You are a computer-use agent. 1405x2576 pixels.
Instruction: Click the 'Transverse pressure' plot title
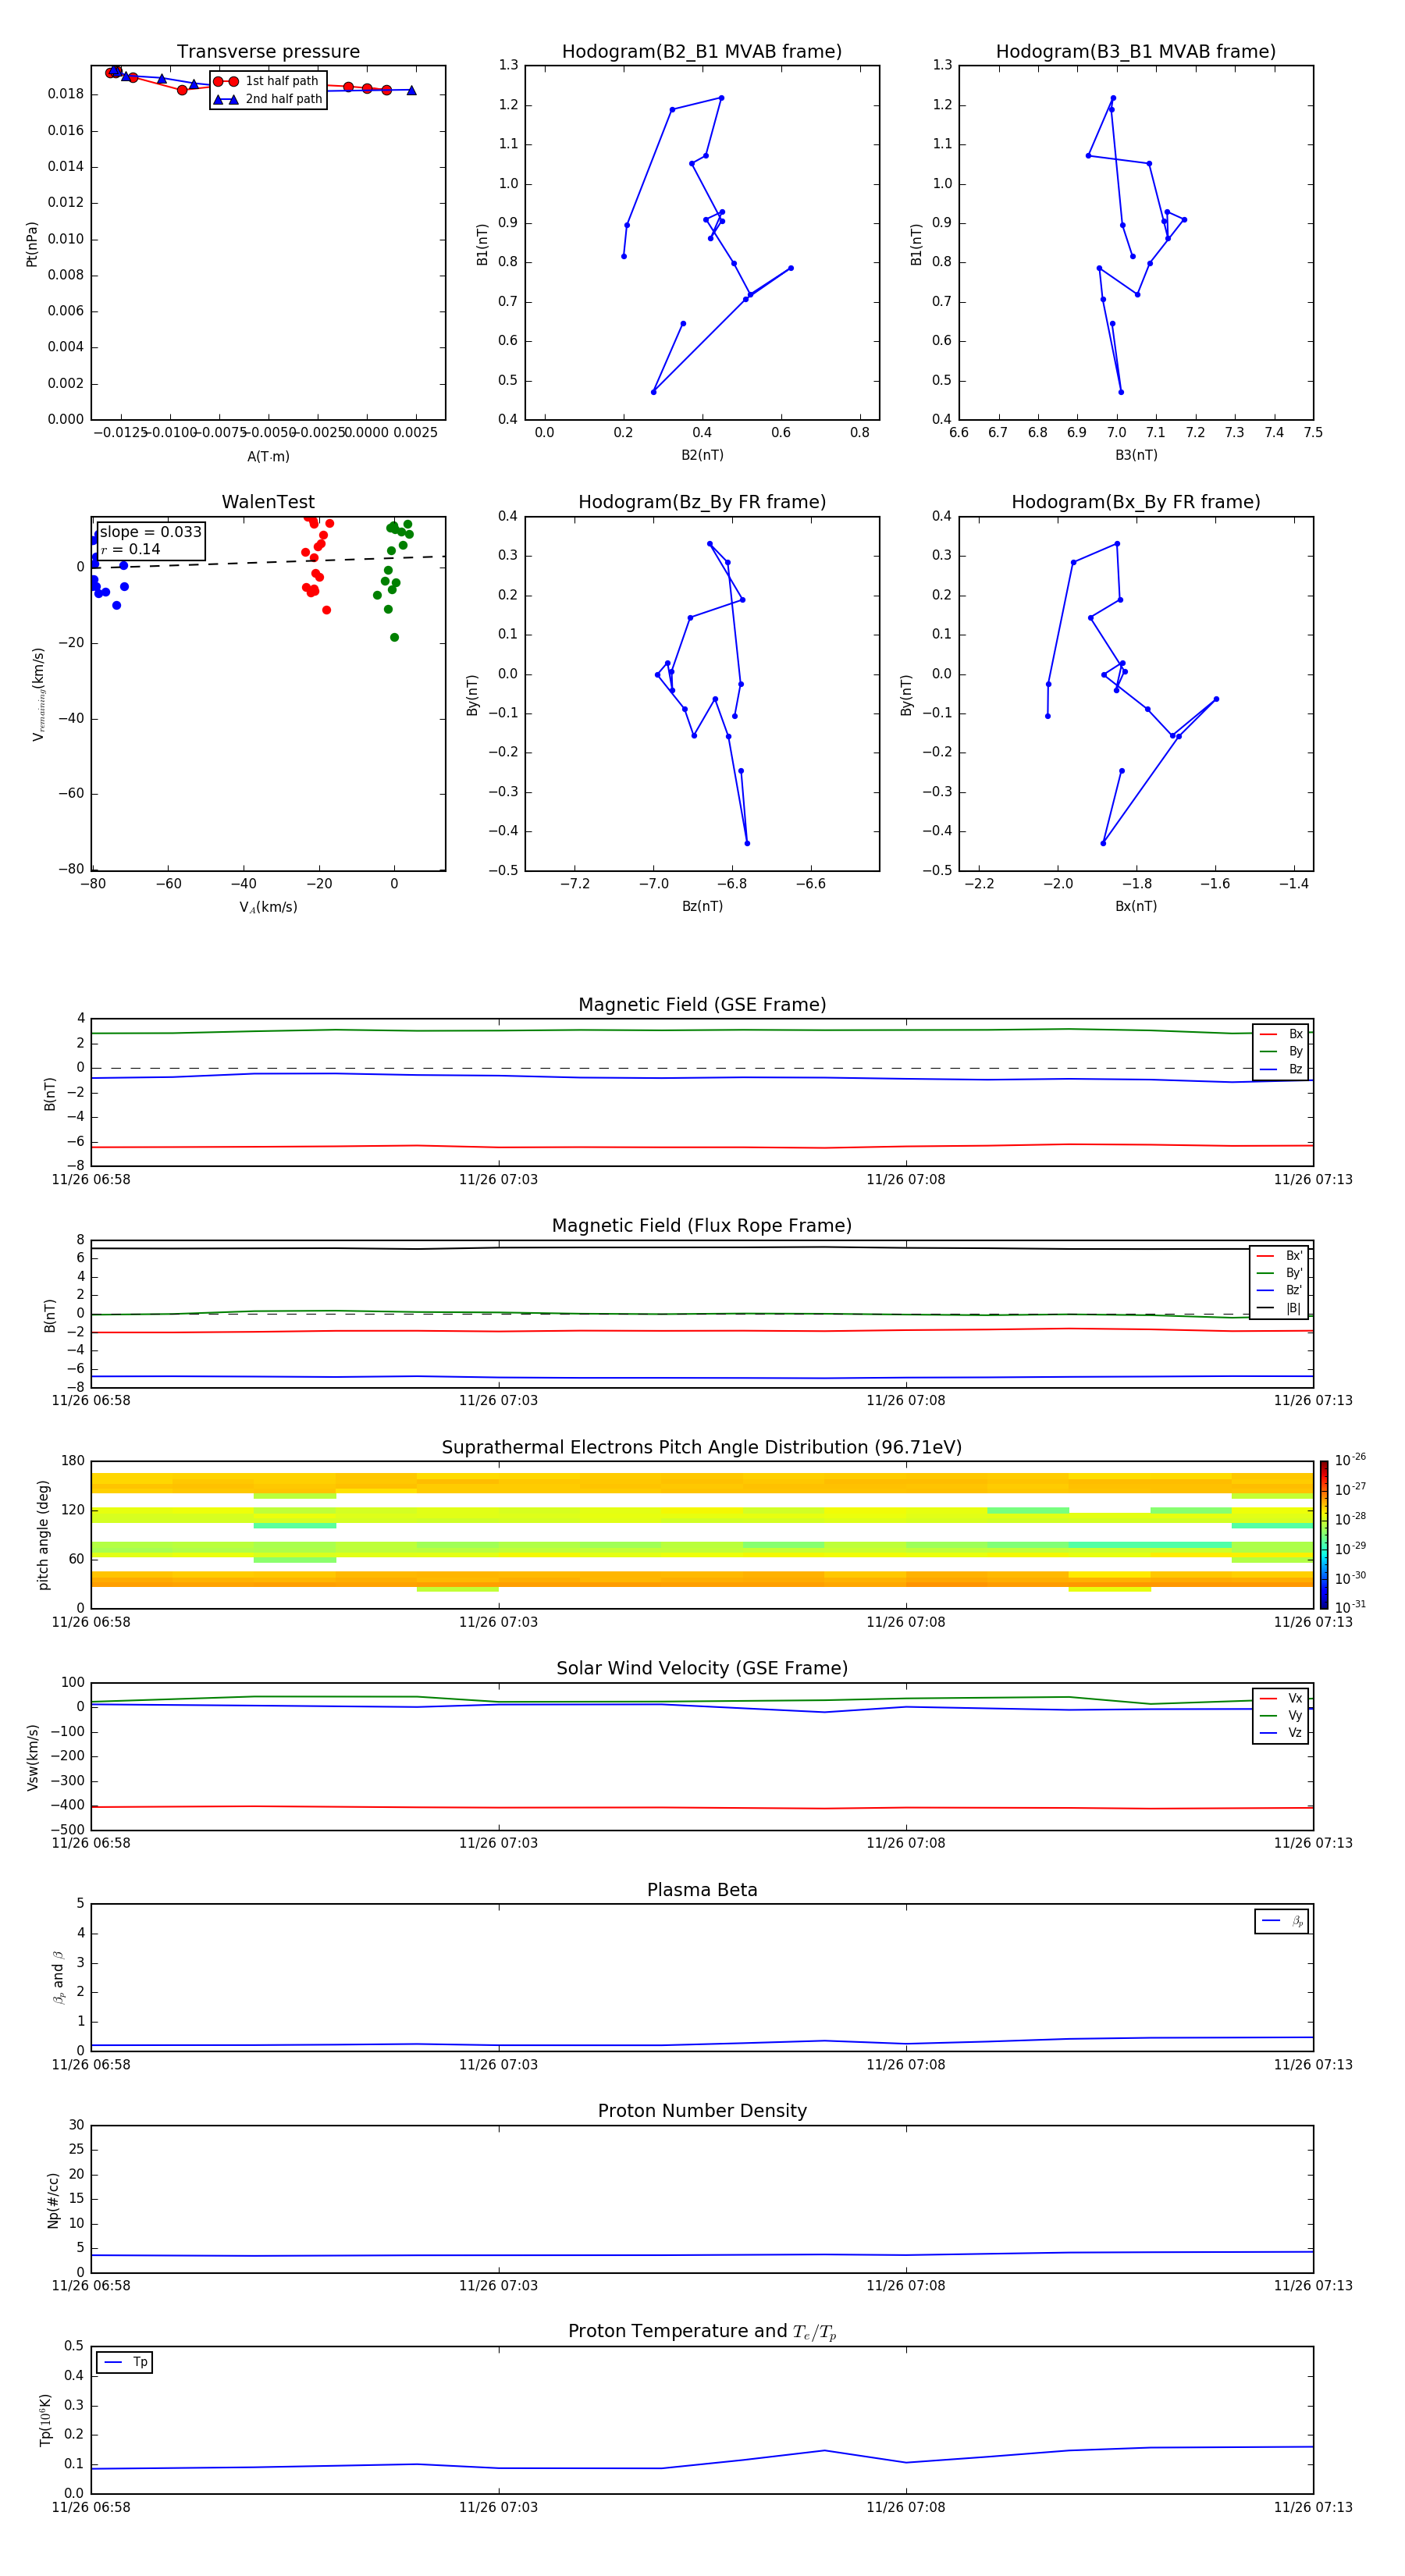[268, 52]
